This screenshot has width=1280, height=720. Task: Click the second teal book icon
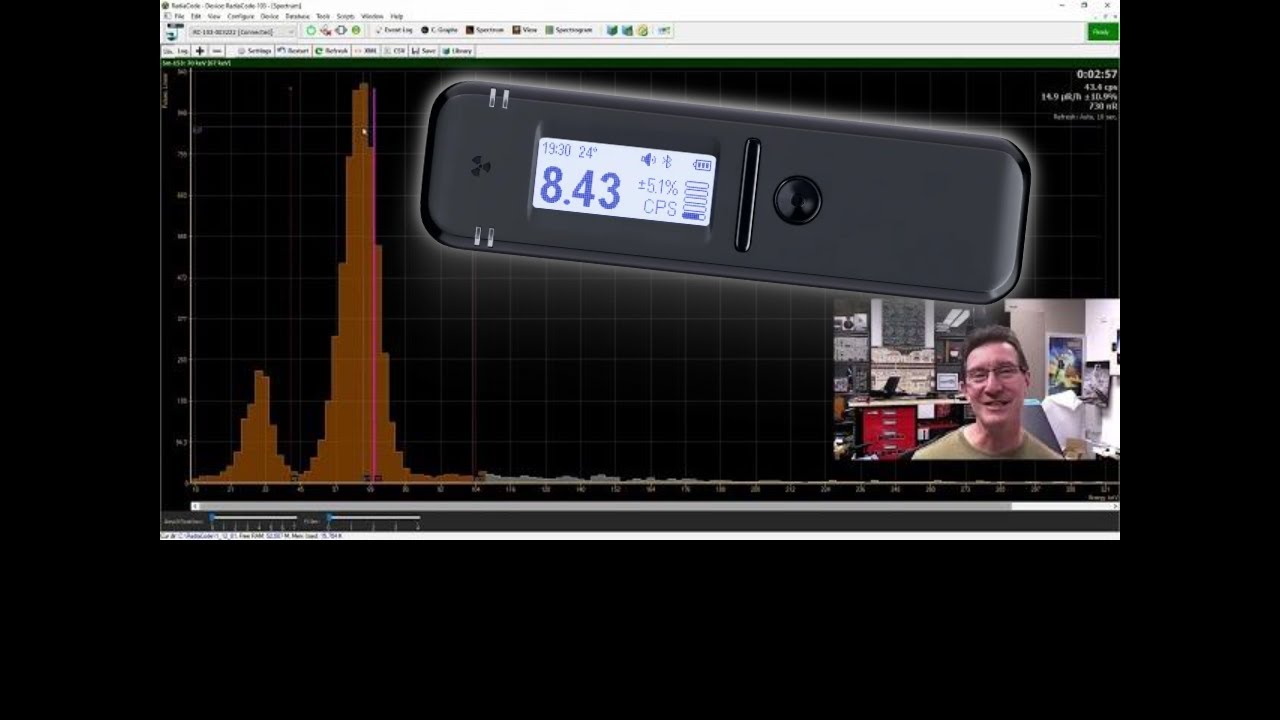click(627, 31)
